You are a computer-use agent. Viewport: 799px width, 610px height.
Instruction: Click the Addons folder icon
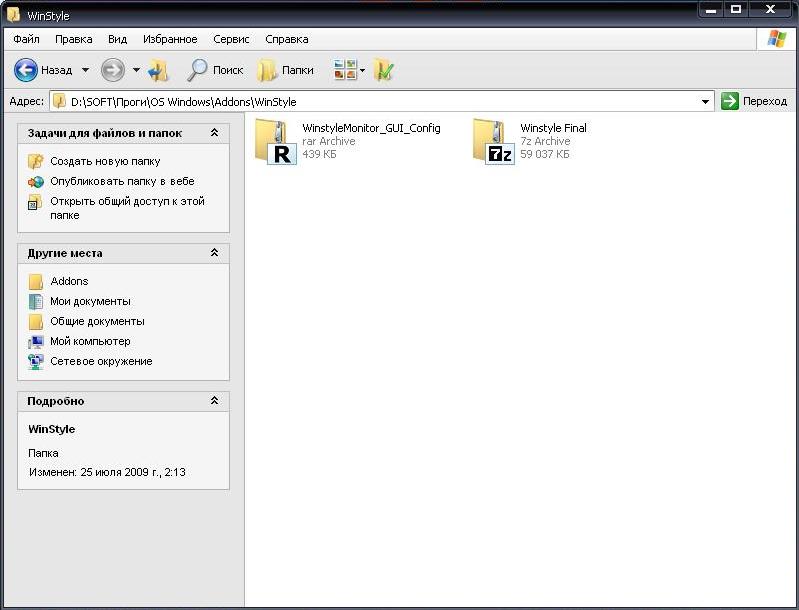pyautogui.click(x=36, y=281)
